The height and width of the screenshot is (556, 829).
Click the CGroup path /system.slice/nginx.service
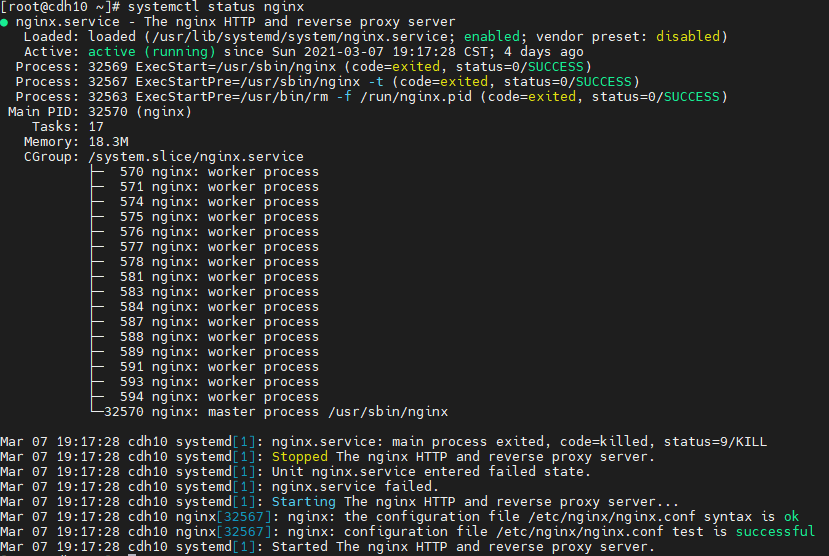196,156
